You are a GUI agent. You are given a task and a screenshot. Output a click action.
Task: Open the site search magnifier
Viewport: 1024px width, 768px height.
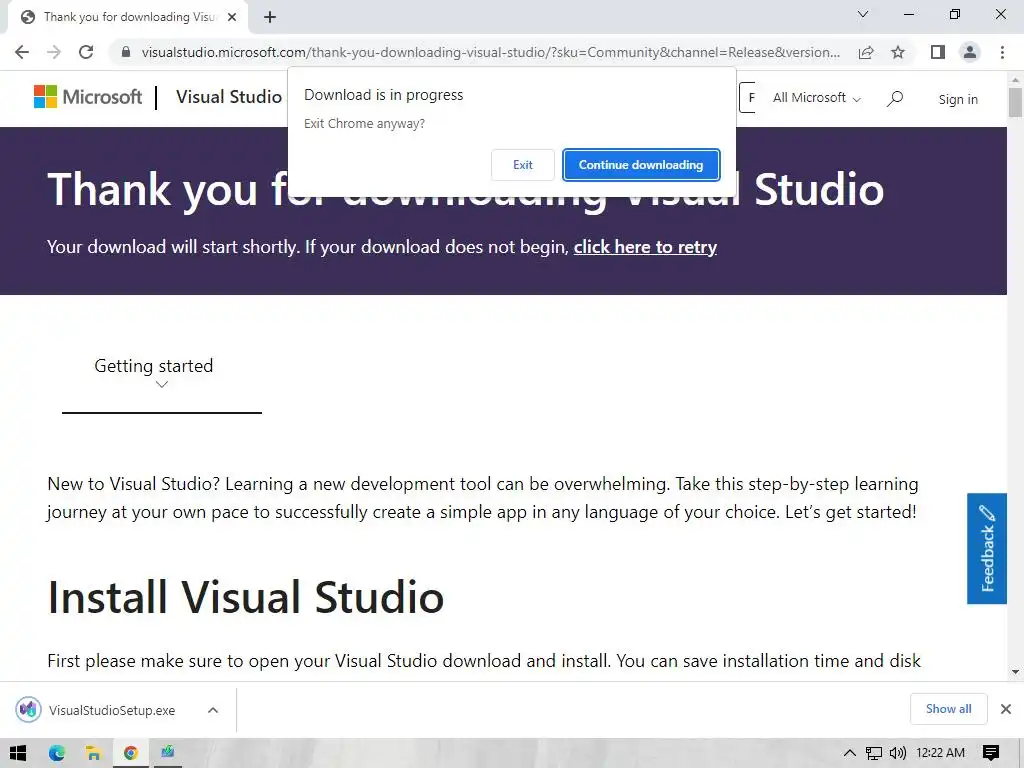click(895, 99)
